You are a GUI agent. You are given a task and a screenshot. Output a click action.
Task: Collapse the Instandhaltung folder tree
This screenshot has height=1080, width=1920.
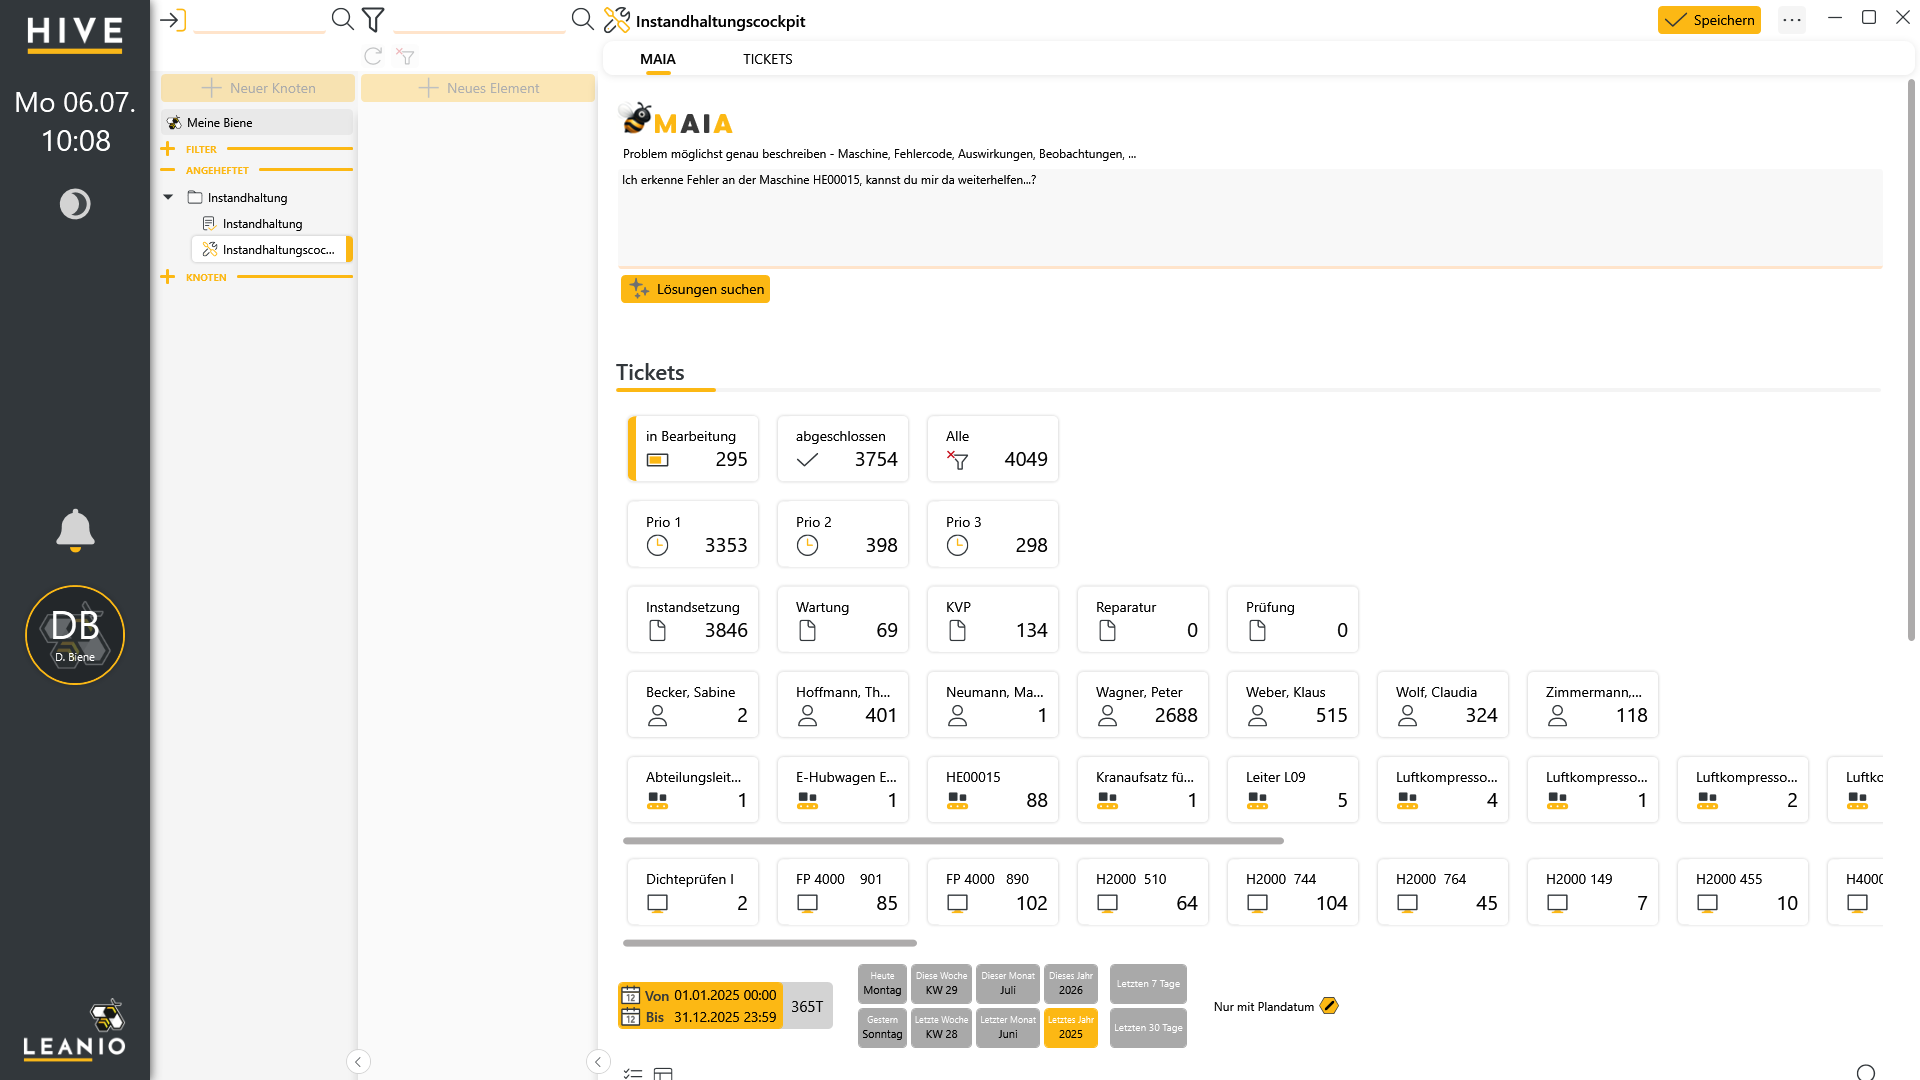tap(168, 197)
